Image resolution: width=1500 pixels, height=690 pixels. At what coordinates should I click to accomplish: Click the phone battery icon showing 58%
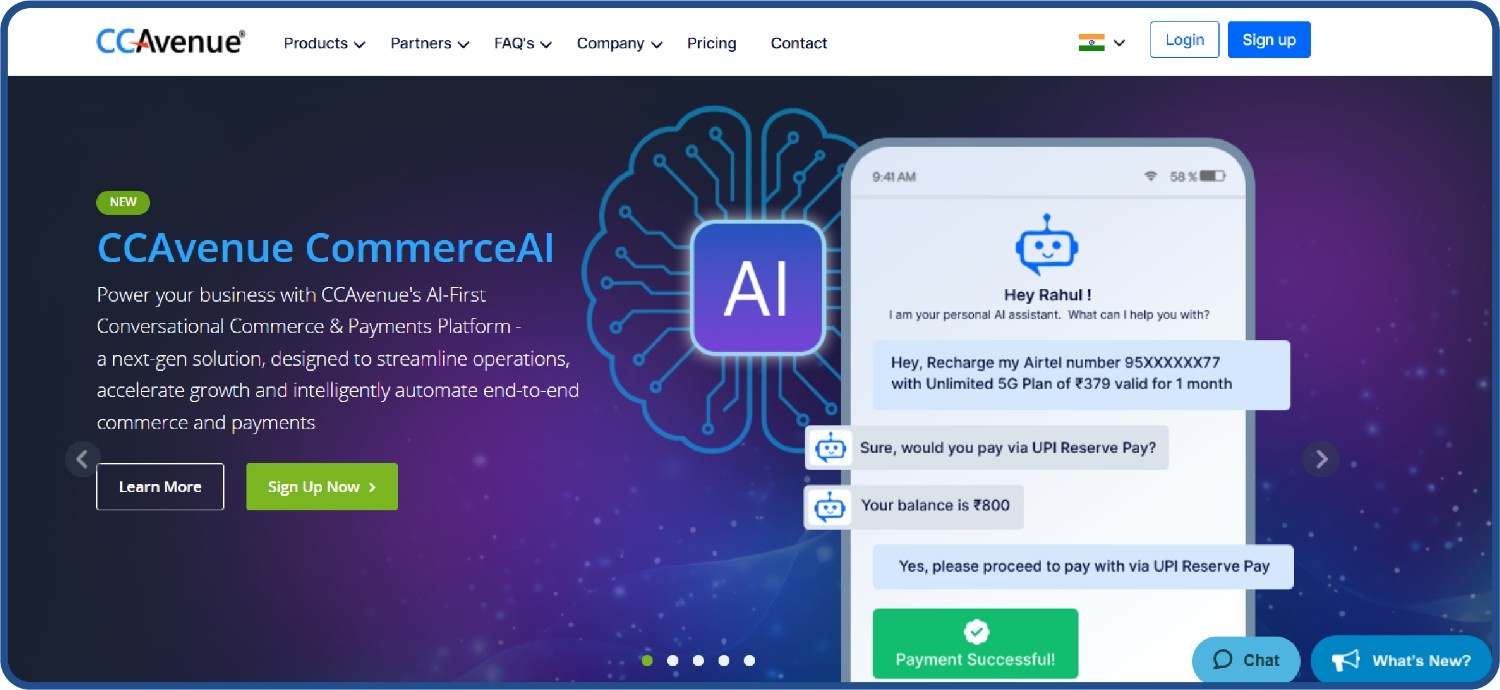(x=1212, y=176)
